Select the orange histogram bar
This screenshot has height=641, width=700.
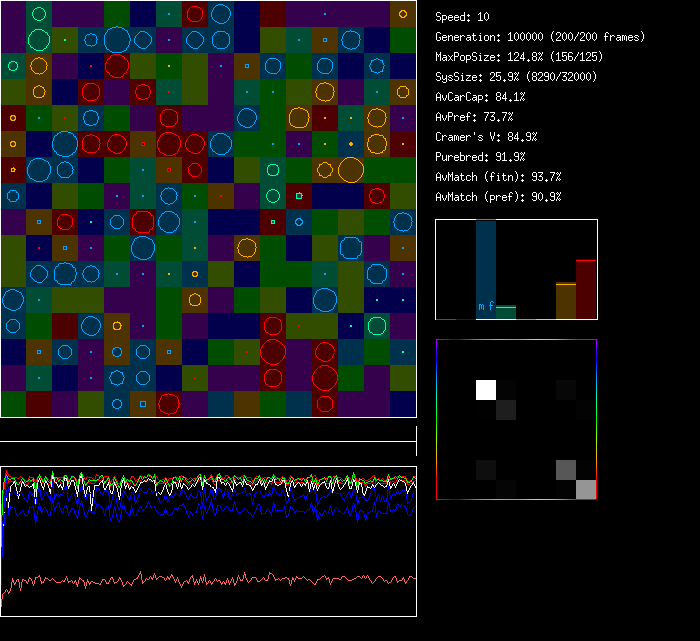pyautogui.click(x=566, y=301)
